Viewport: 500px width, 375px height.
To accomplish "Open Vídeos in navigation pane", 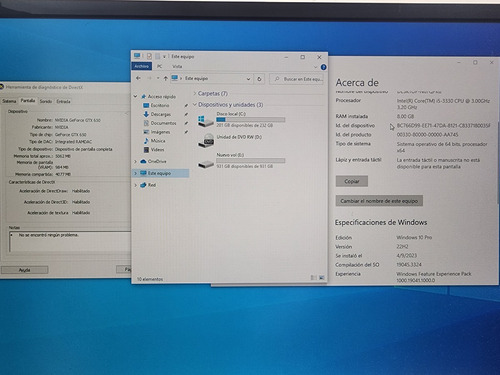I will point(157,150).
